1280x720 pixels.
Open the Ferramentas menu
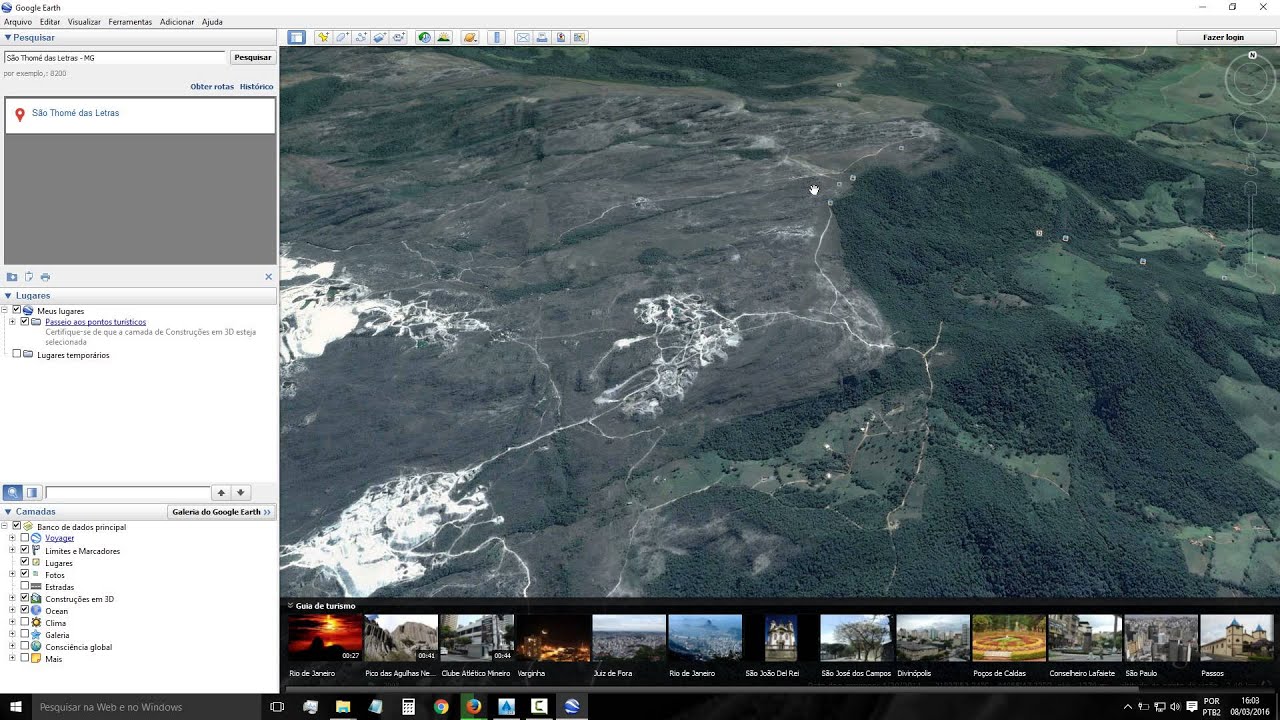(x=130, y=21)
